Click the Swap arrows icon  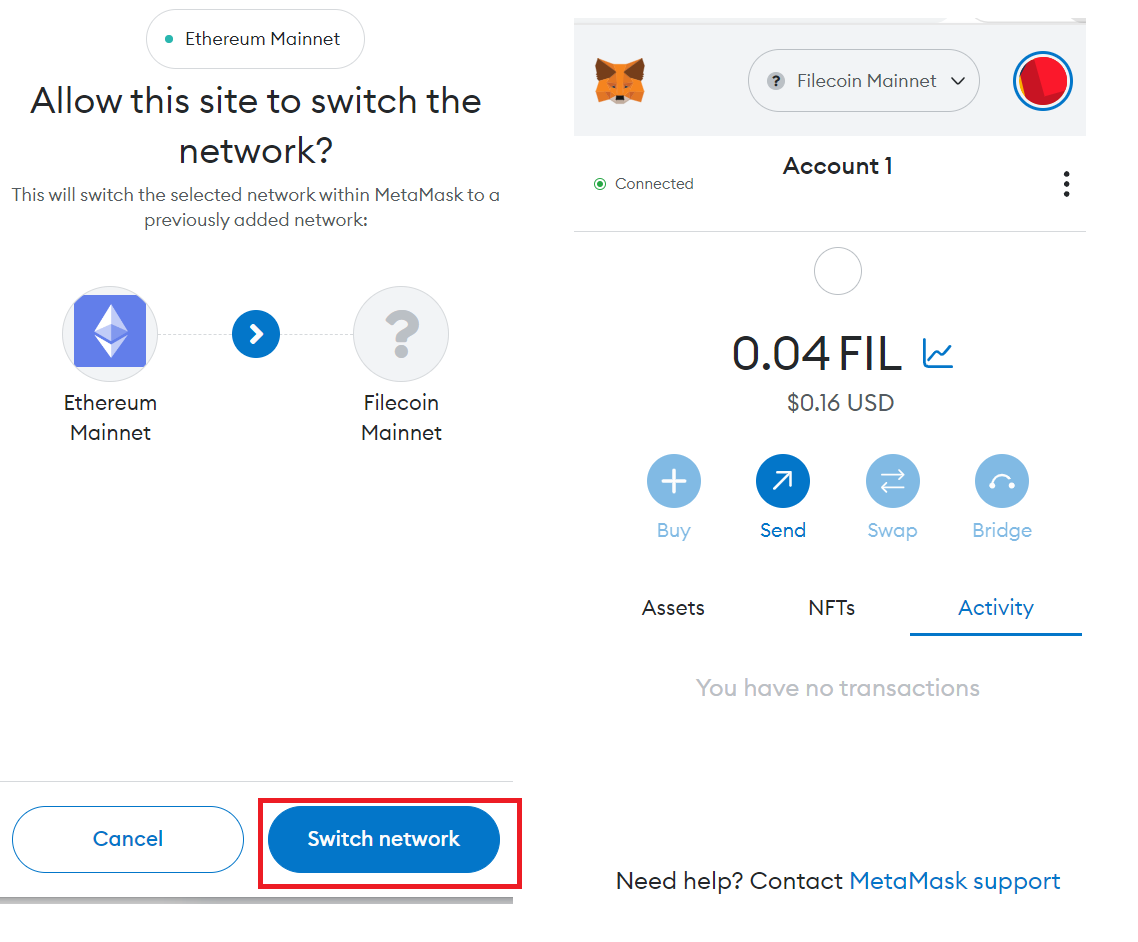892,482
